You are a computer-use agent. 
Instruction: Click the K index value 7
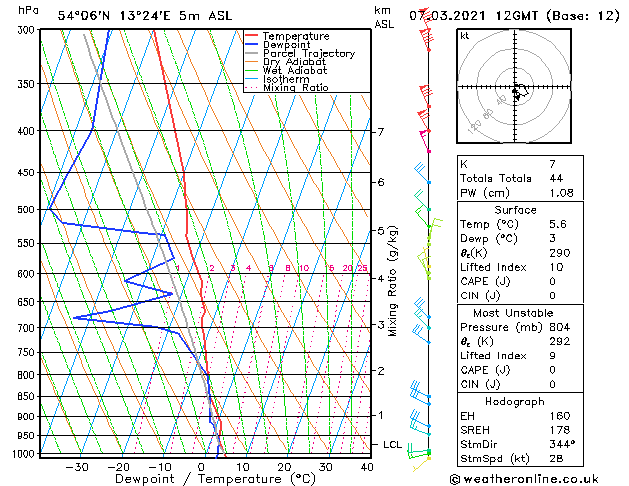(552, 164)
